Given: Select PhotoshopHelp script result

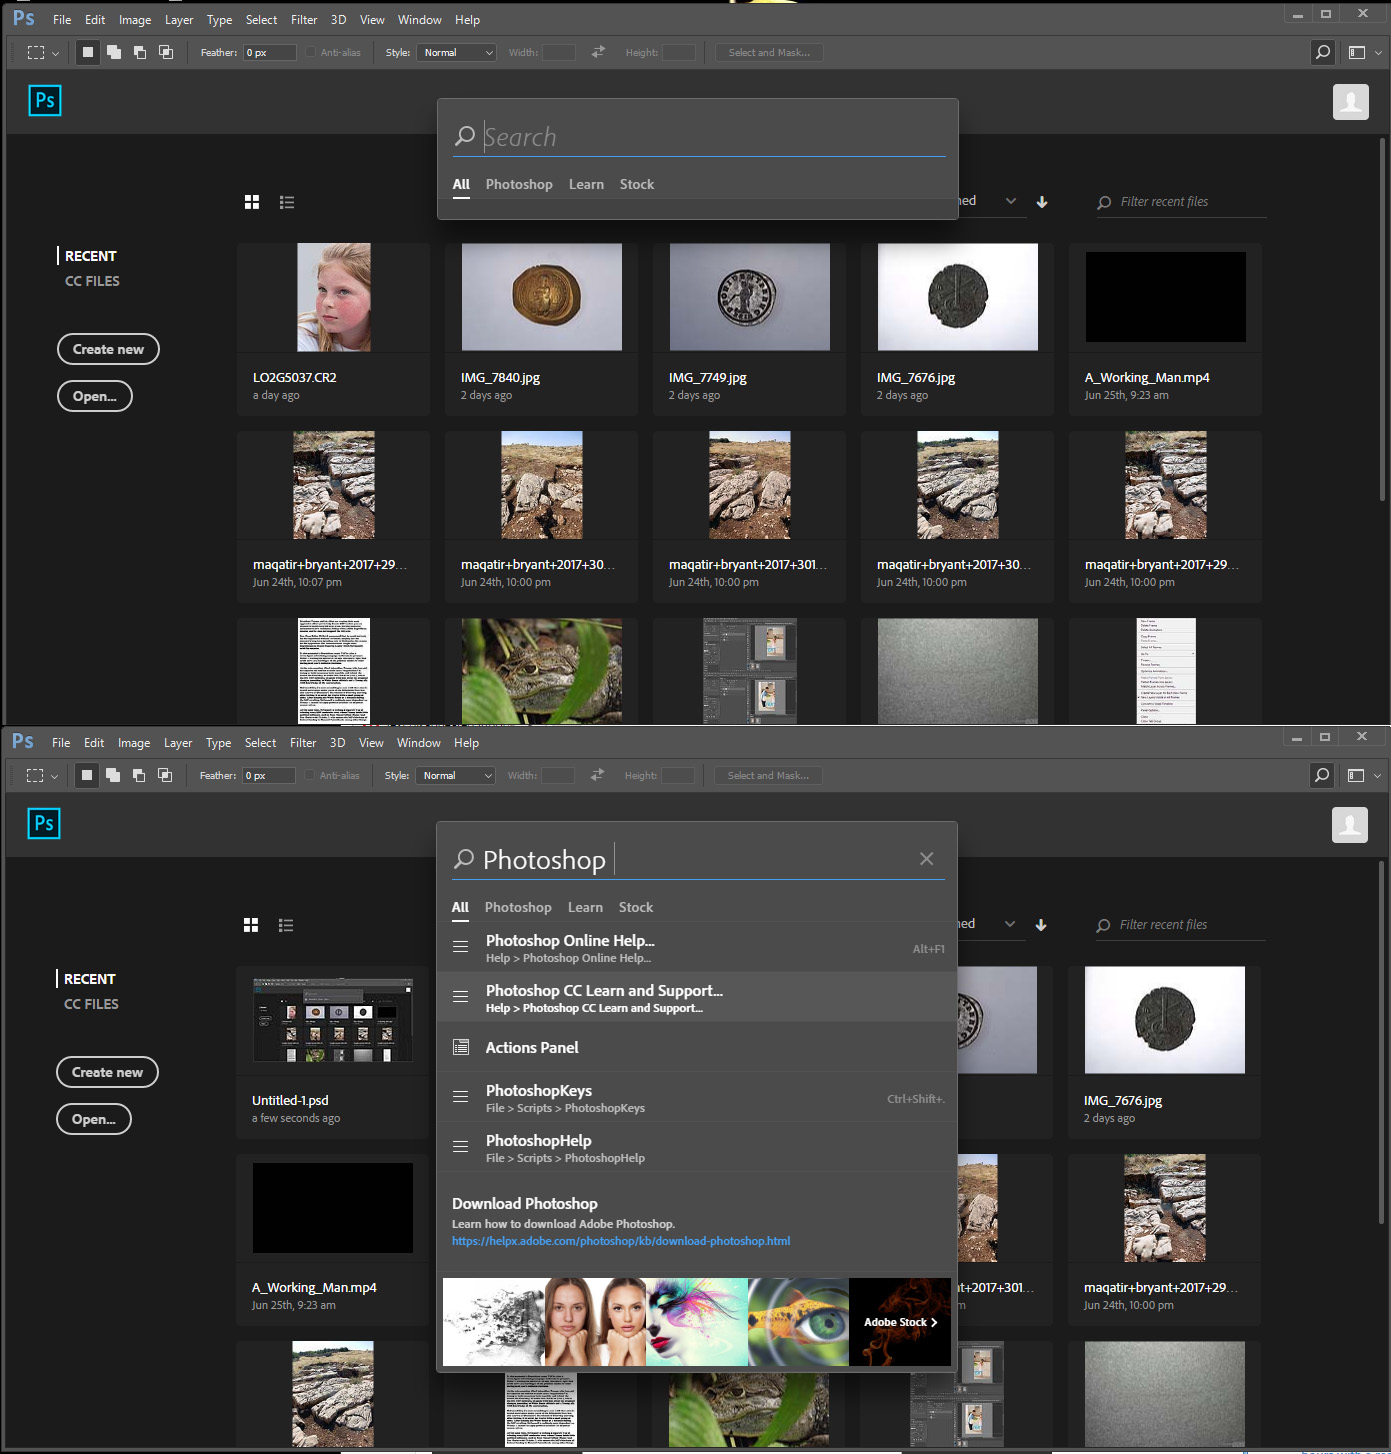Looking at the screenshot, I should (x=698, y=1148).
